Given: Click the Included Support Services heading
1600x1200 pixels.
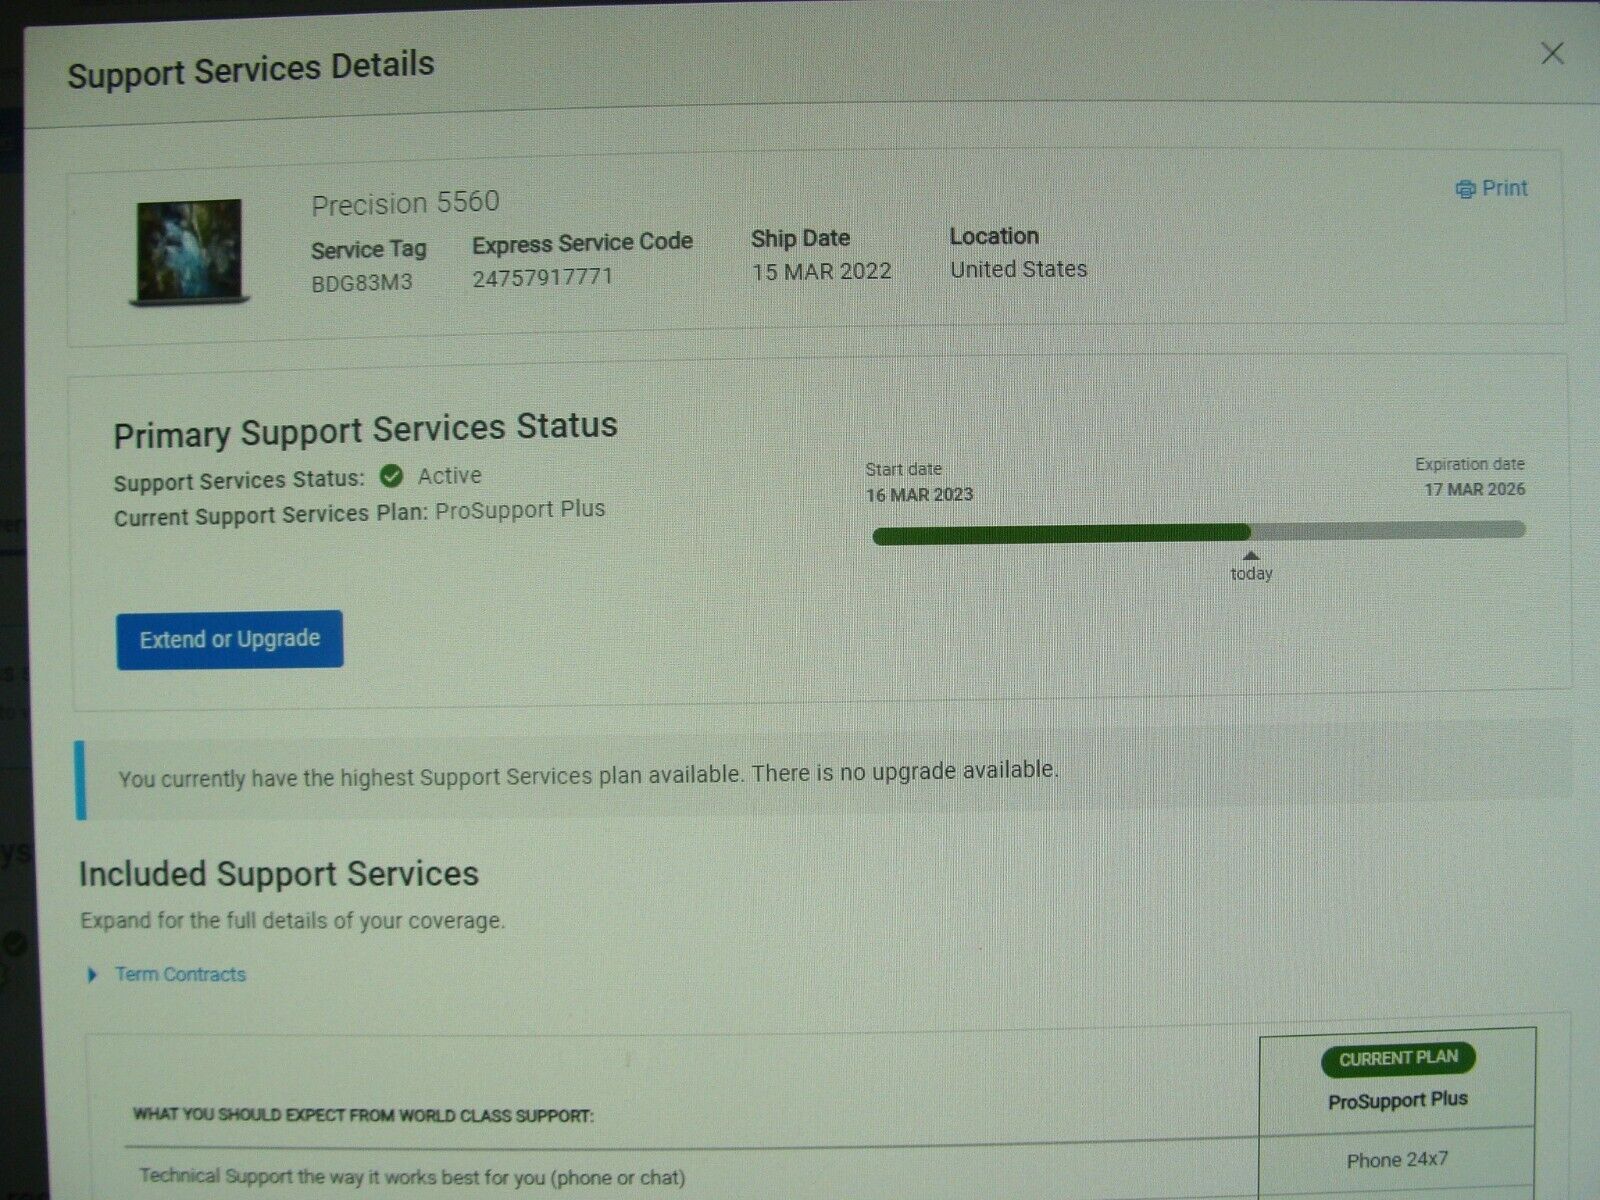Looking at the screenshot, I should [279, 874].
